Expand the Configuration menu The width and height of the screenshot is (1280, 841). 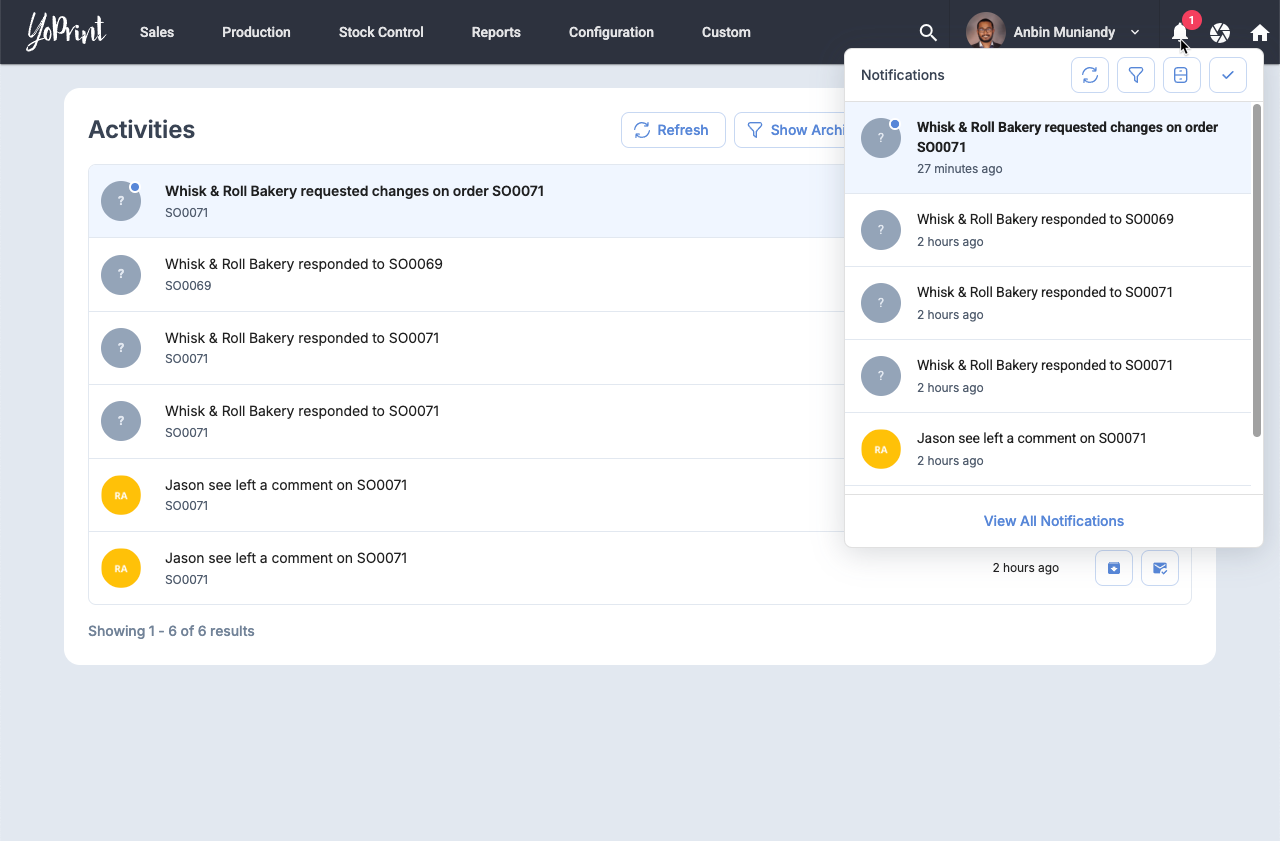click(x=611, y=32)
